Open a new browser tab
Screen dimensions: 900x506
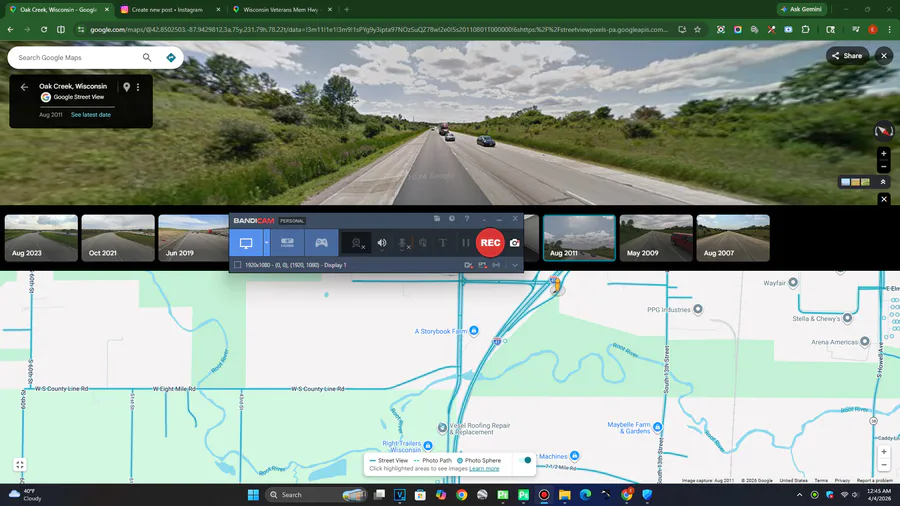[347, 10]
